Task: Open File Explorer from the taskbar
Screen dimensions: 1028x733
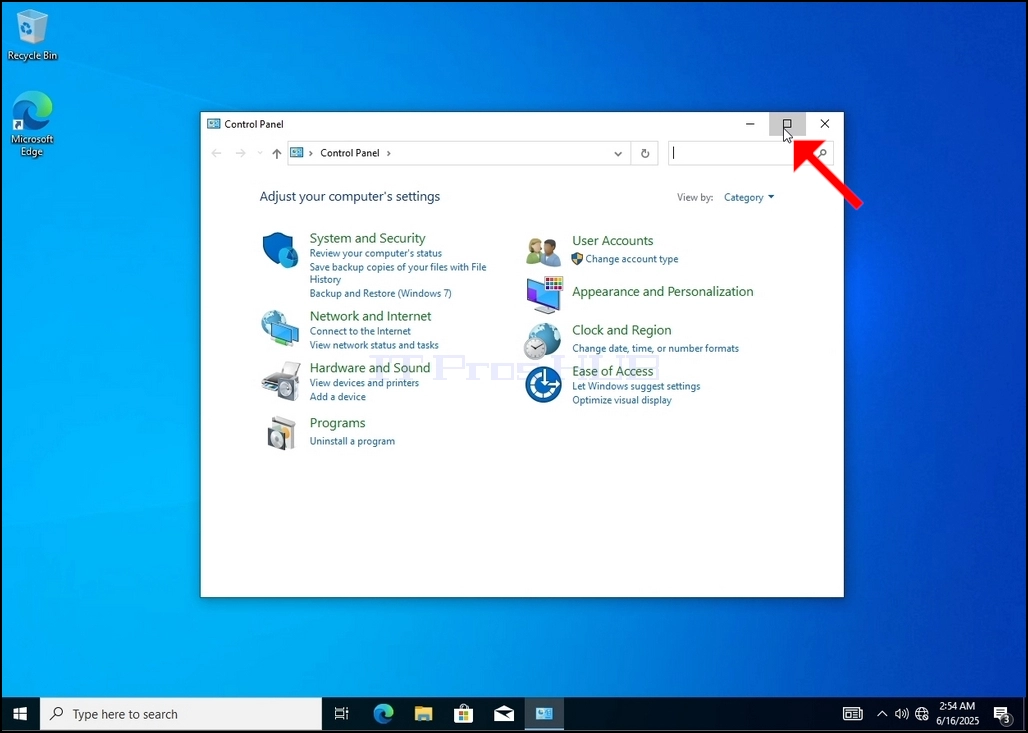Action: pos(424,714)
